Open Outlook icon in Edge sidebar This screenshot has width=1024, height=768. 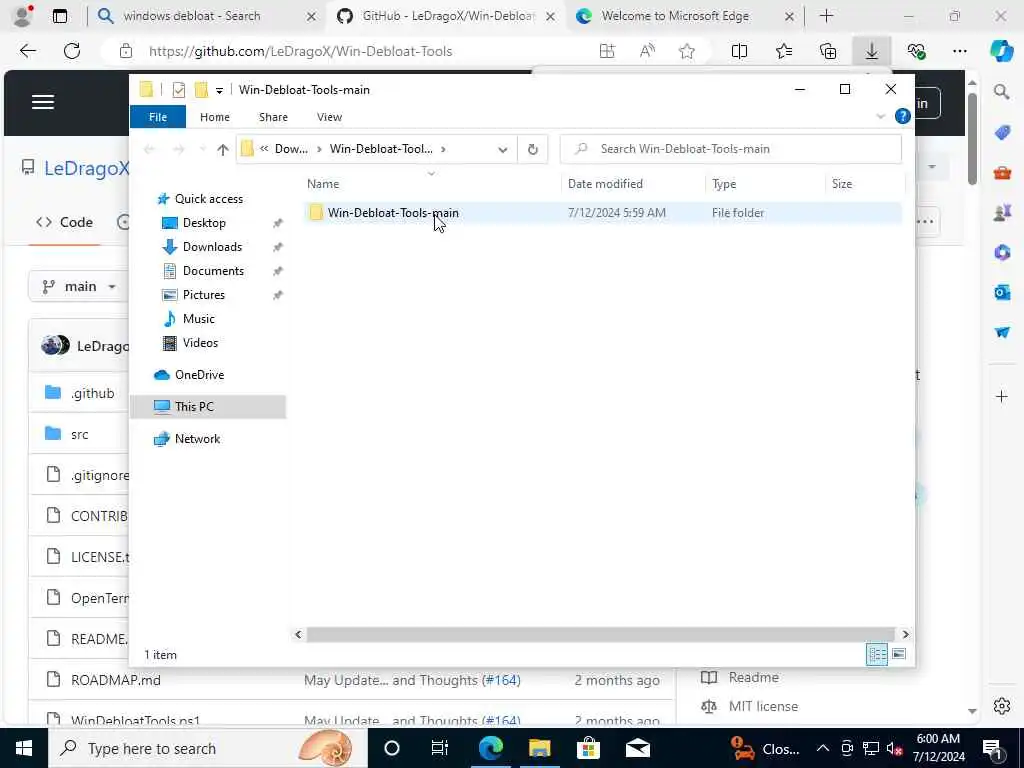1002,292
